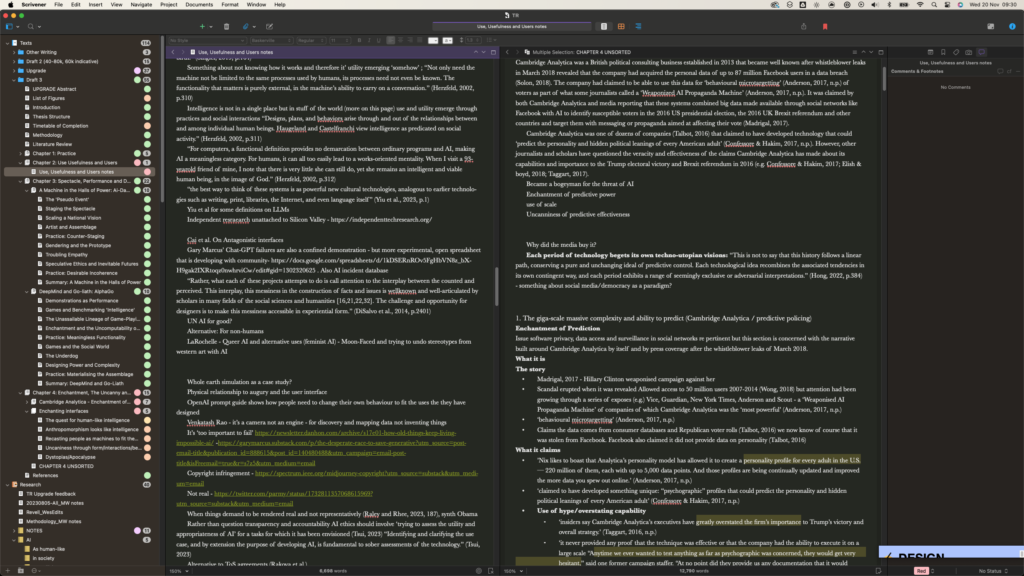This screenshot has height=576, width=1024.
Task: Add a new comment in Inspector
Action: (1000, 71)
